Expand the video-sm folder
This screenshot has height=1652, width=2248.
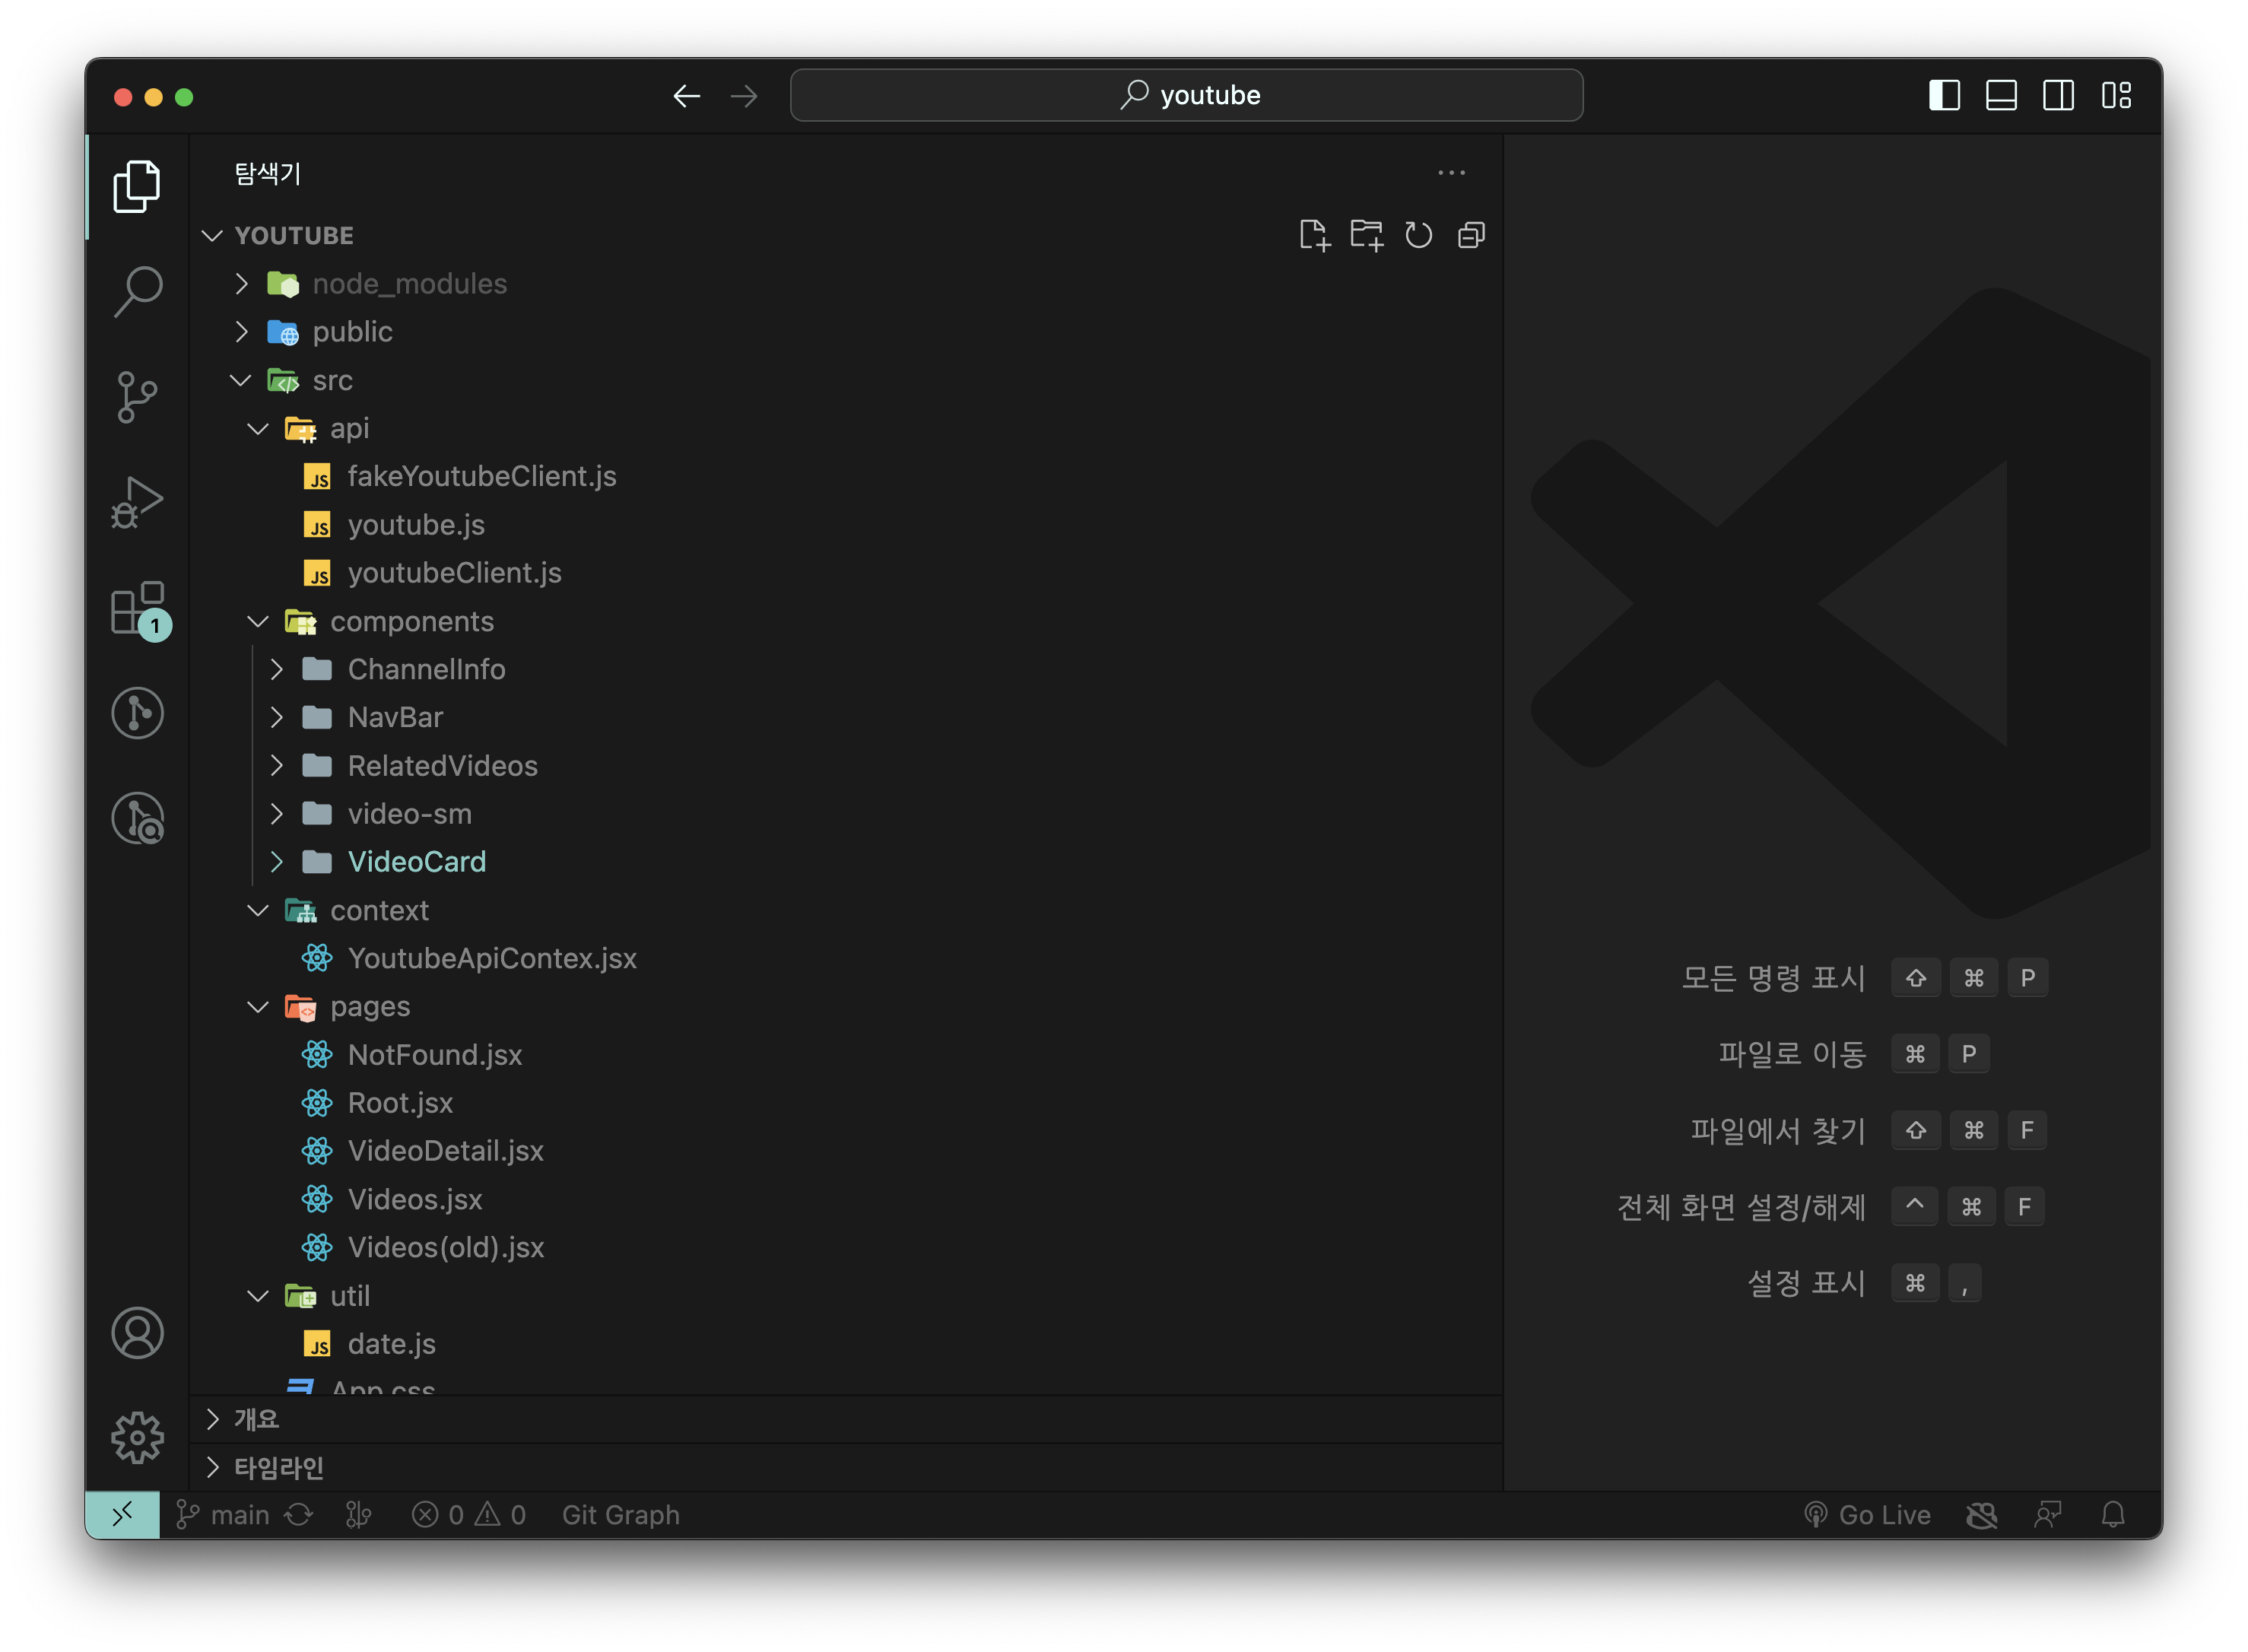[277, 814]
